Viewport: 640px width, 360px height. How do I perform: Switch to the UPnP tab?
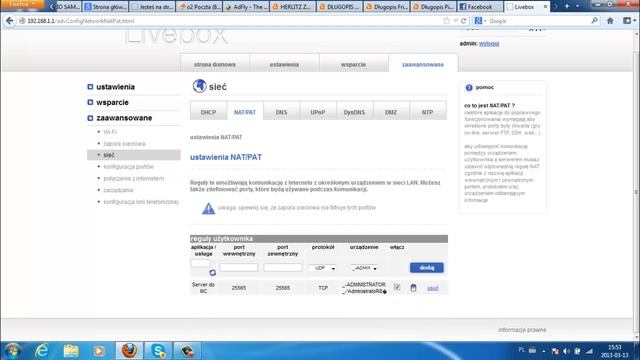(x=318, y=112)
